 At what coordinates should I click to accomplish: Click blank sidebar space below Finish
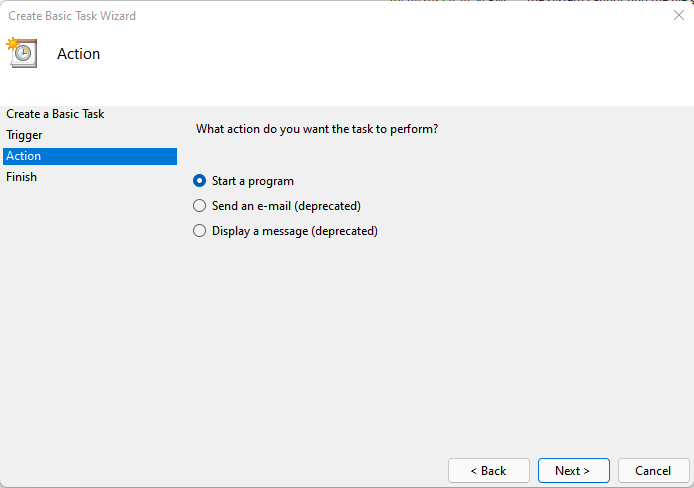click(x=88, y=320)
